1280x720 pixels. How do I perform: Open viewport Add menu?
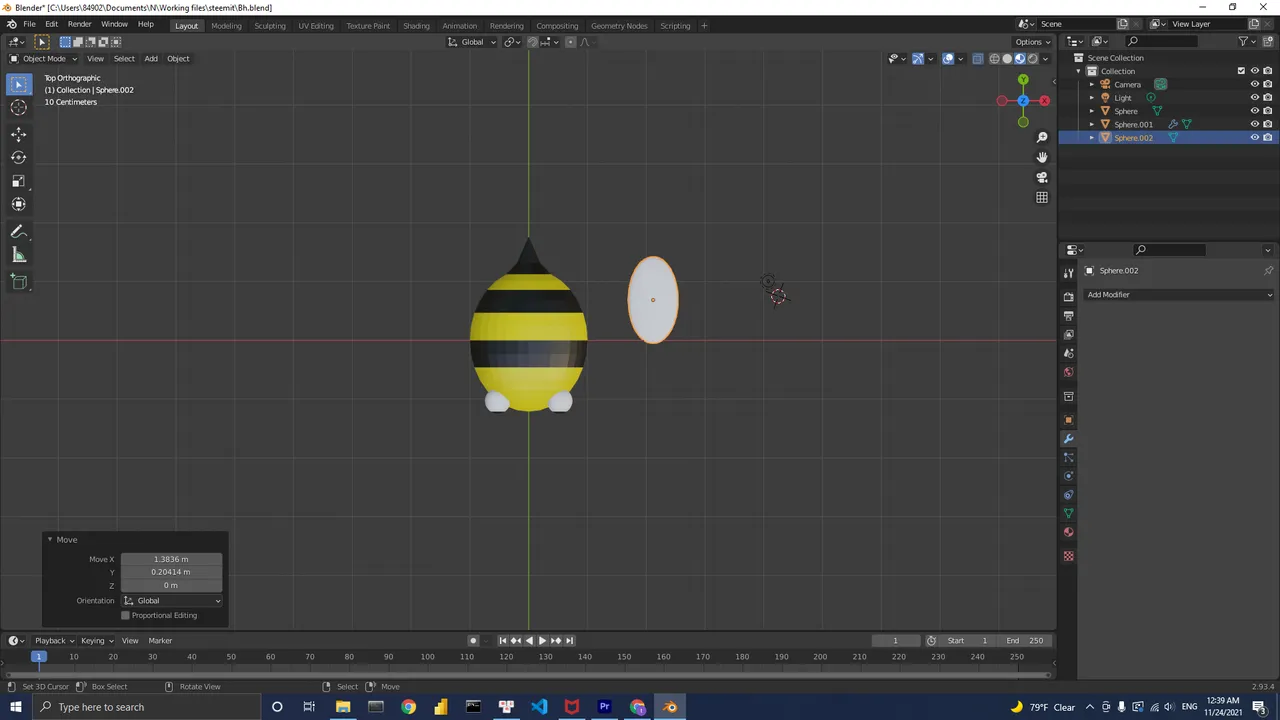point(151,58)
